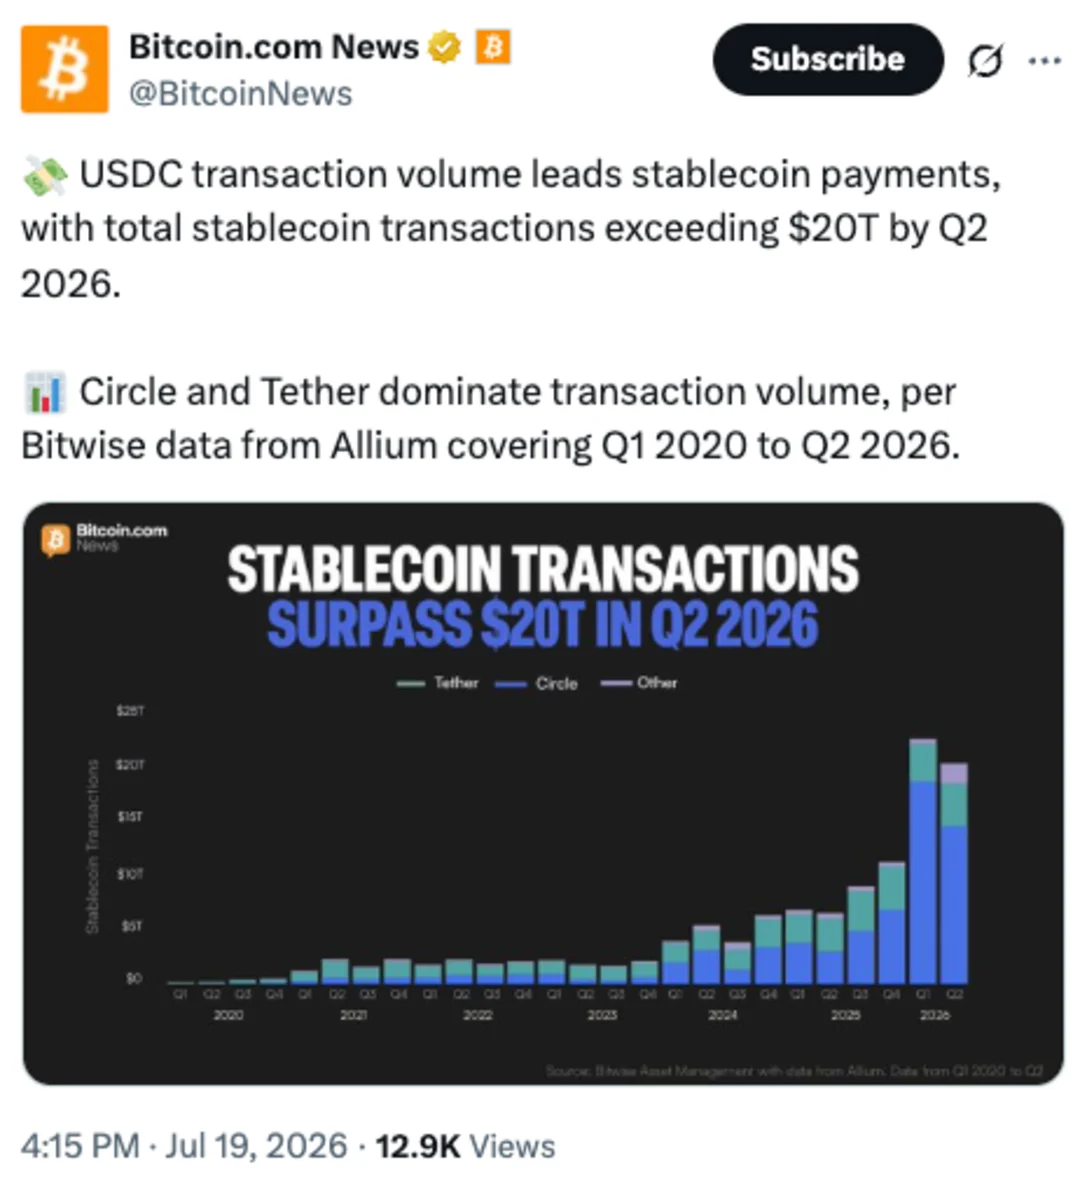
Task: Click the bar chart emoji
Action: pos(45,392)
